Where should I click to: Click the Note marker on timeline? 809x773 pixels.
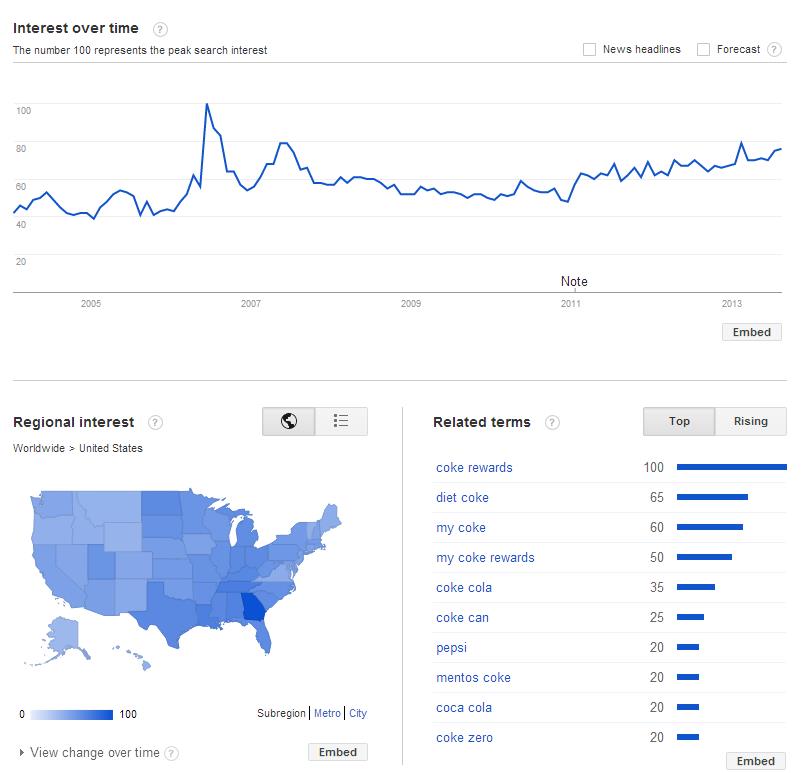click(574, 282)
